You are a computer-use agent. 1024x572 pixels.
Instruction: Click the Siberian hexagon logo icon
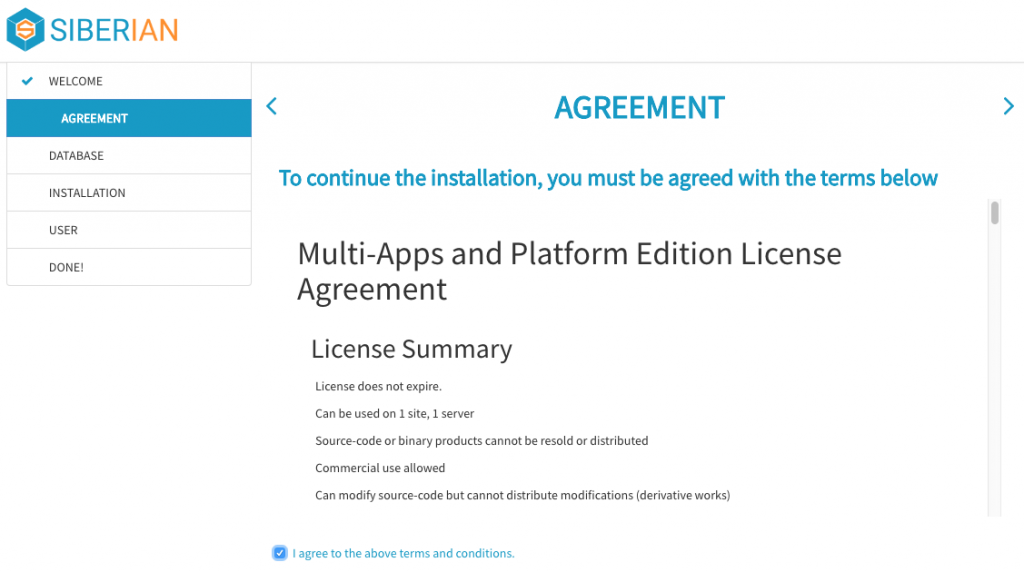point(25,29)
